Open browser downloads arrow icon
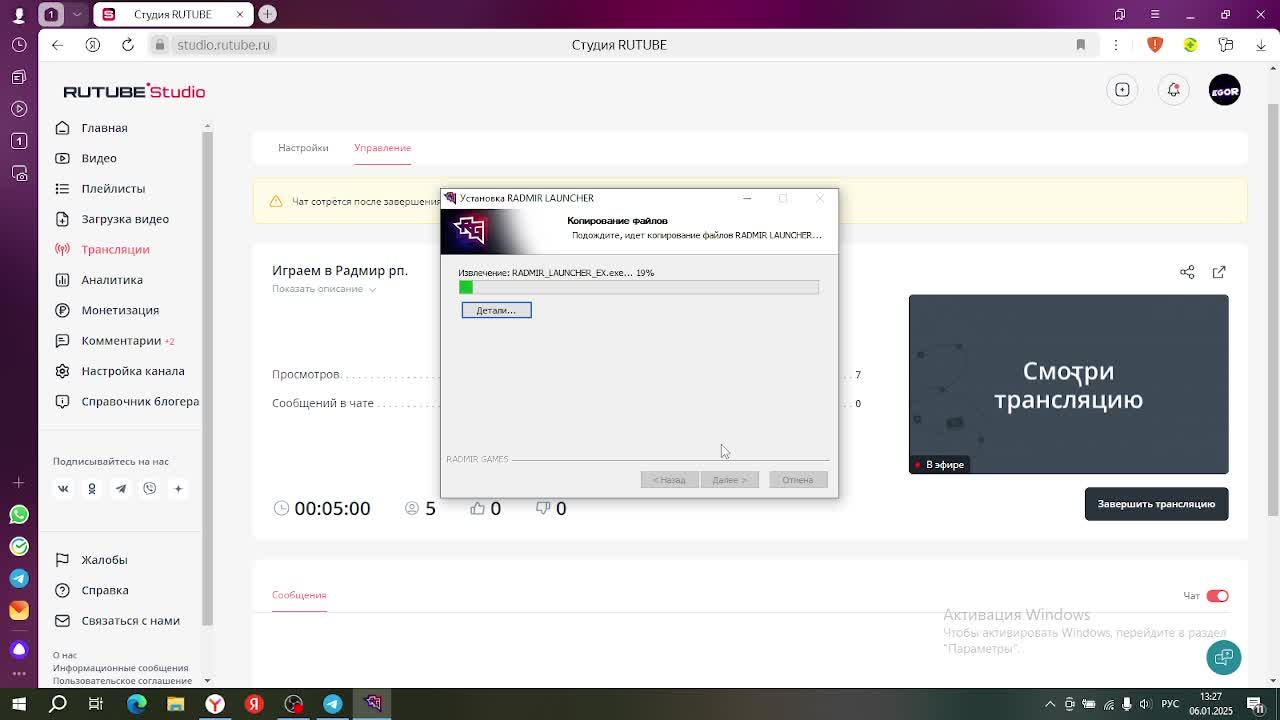 (x=1259, y=45)
